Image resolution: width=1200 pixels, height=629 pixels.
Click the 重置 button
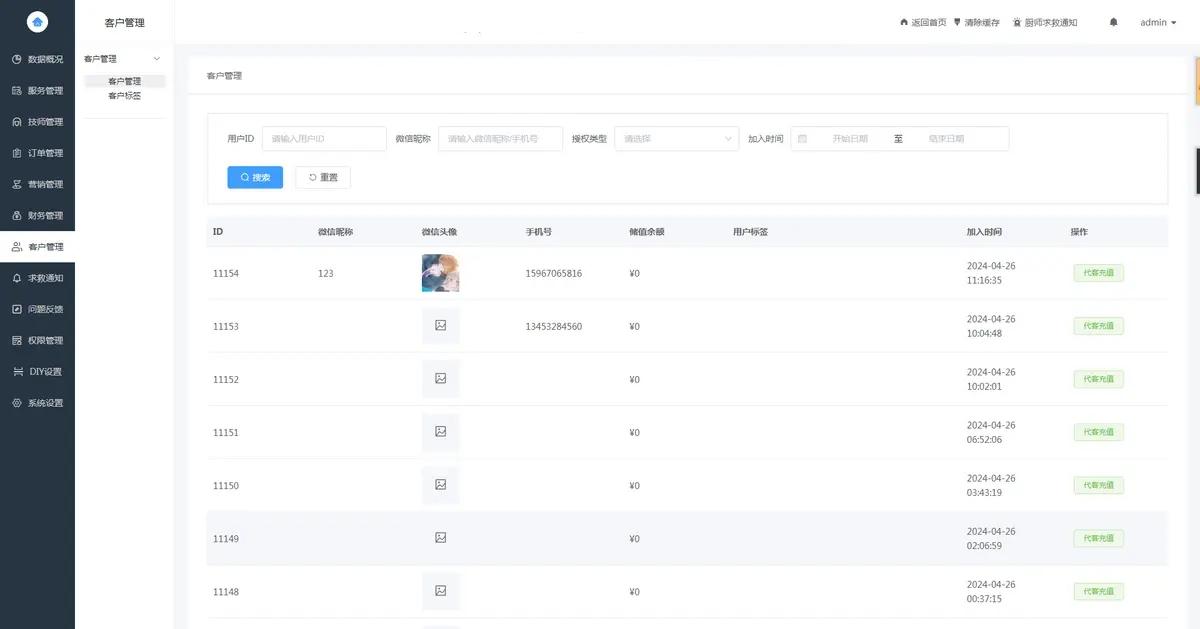tap(323, 177)
